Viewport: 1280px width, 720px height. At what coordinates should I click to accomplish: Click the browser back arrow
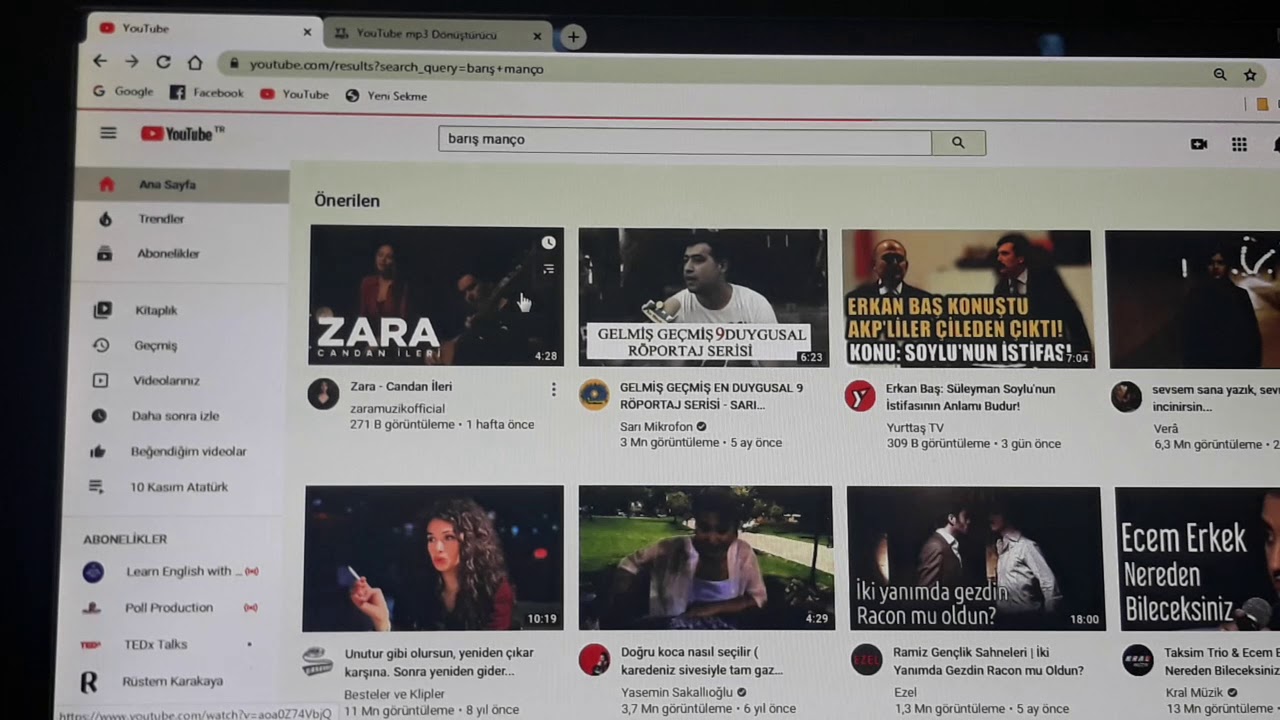(x=100, y=61)
